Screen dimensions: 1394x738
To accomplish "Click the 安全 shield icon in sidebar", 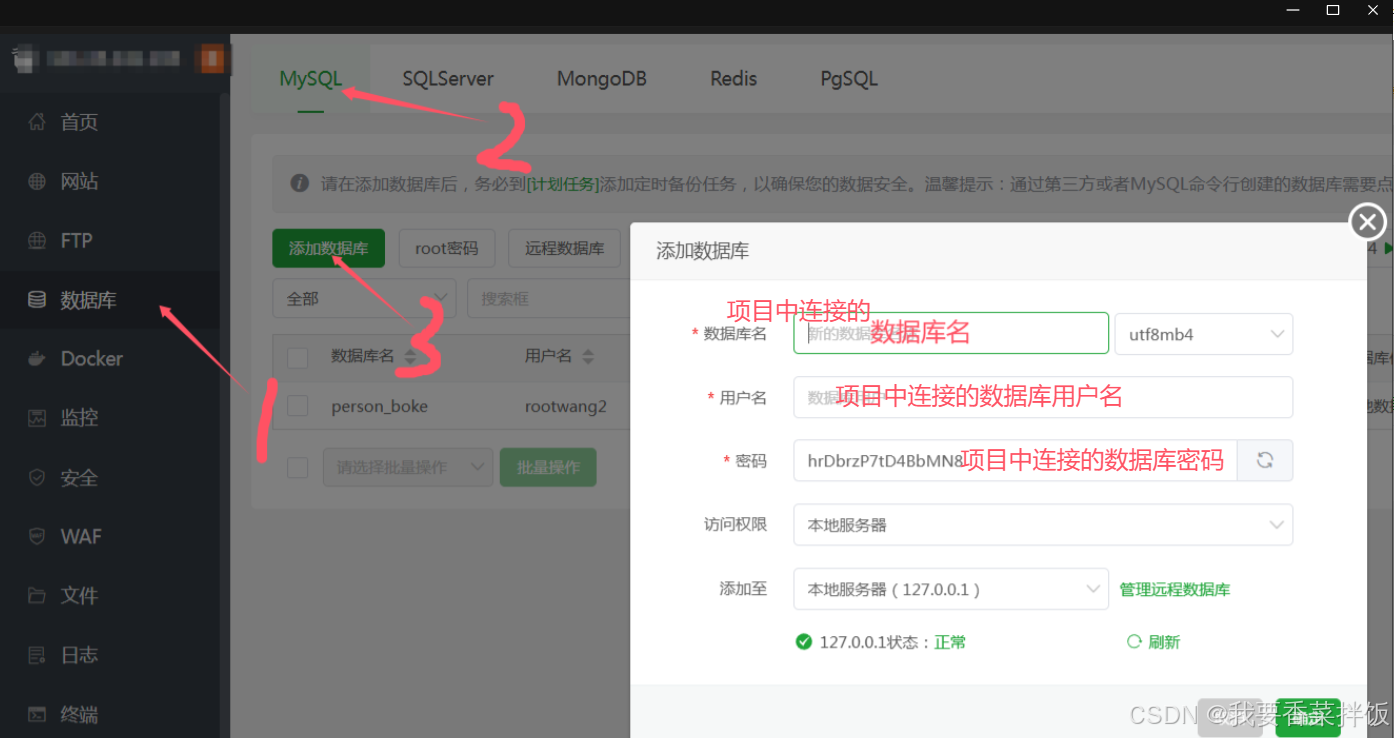I will pyautogui.click(x=37, y=478).
